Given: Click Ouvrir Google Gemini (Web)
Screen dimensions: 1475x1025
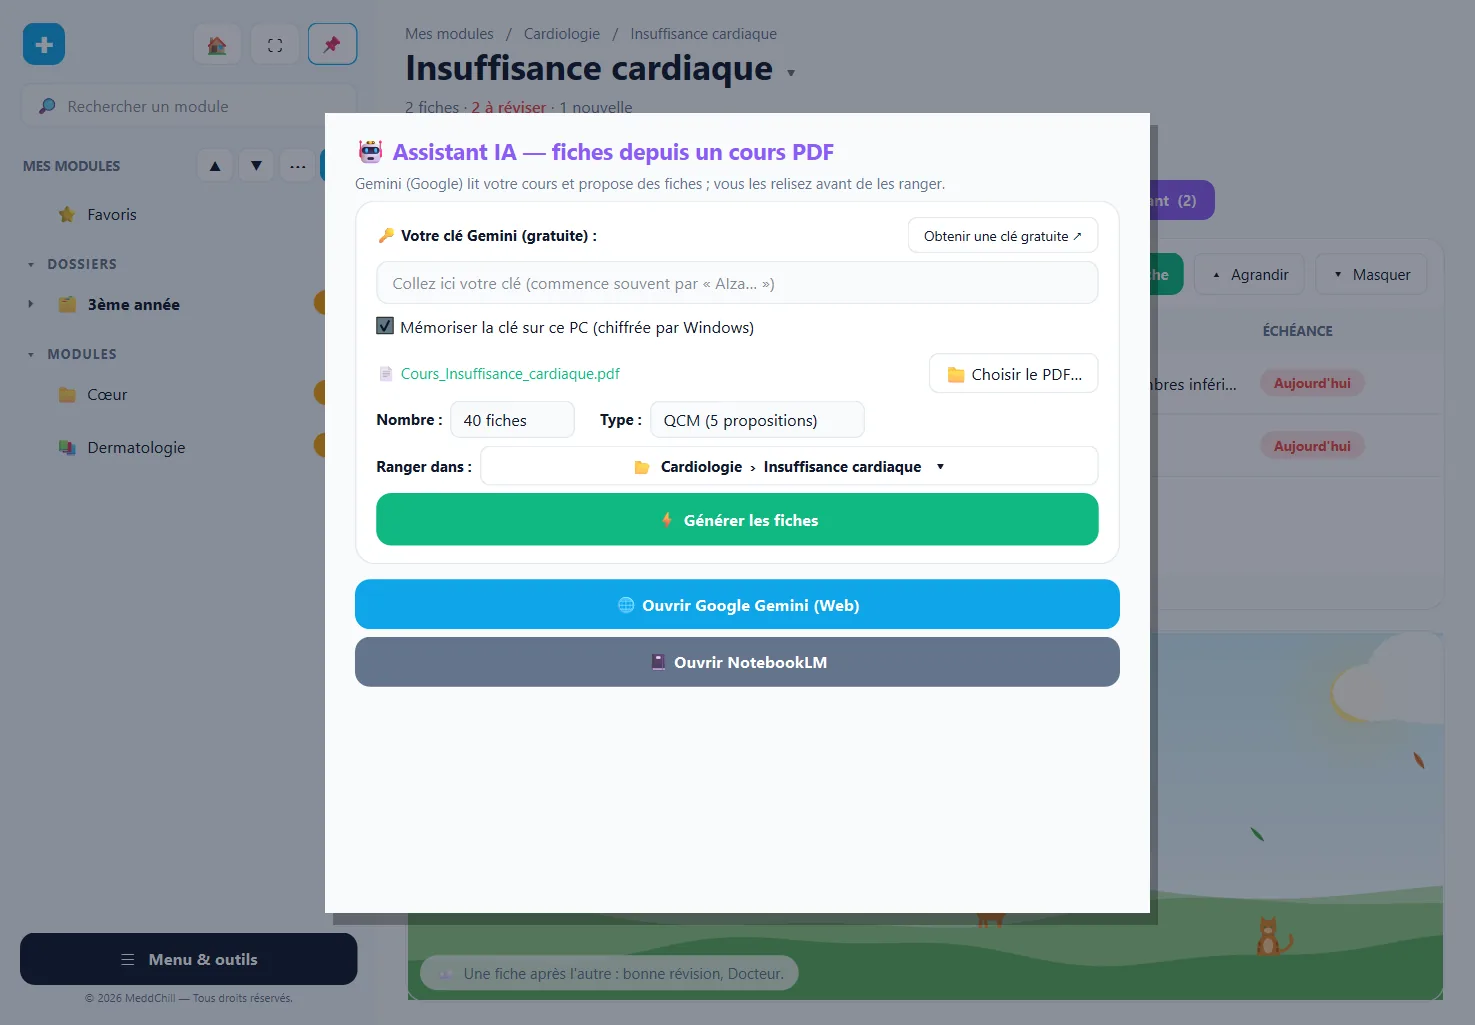Looking at the screenshot, I should point(737,605).
